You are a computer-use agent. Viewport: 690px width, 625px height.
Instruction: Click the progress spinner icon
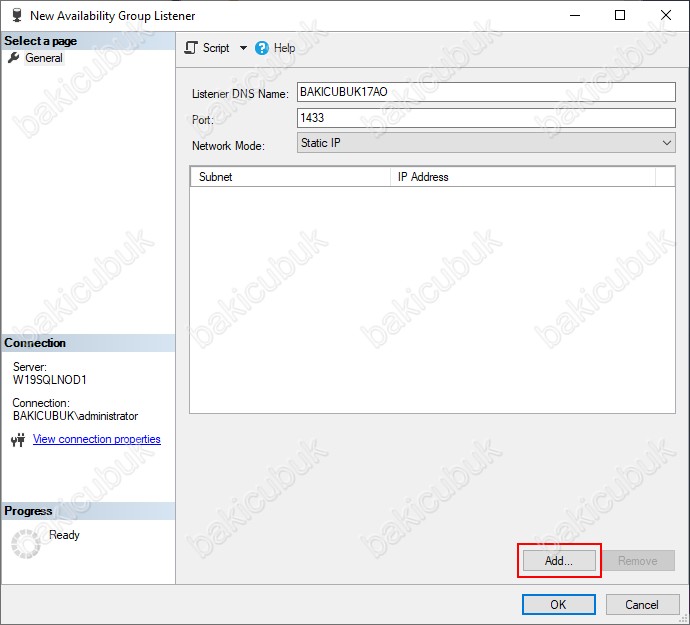click(26, 544)
